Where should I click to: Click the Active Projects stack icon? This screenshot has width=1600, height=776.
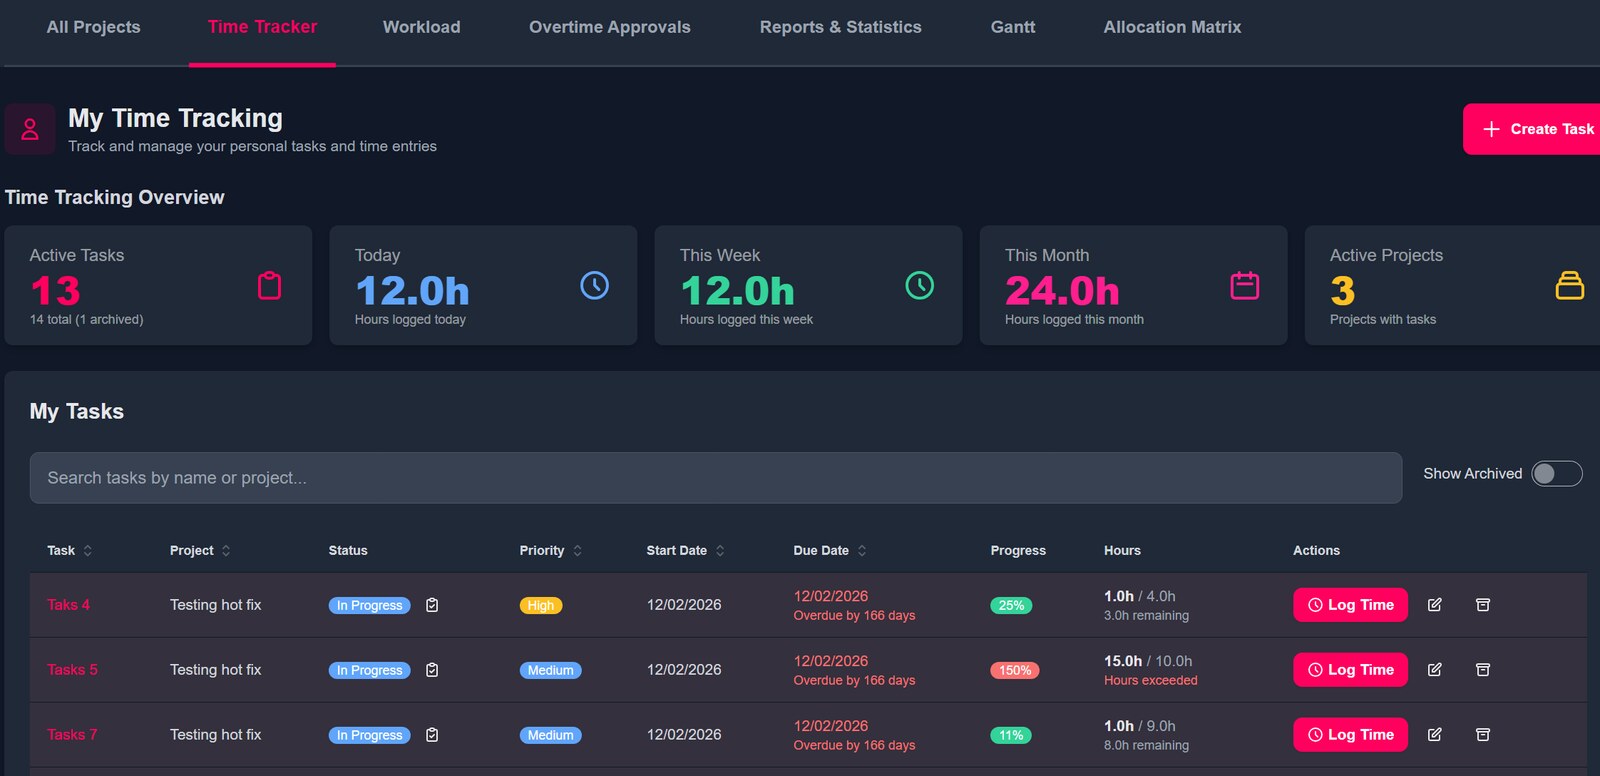[x=1569, y=285]
